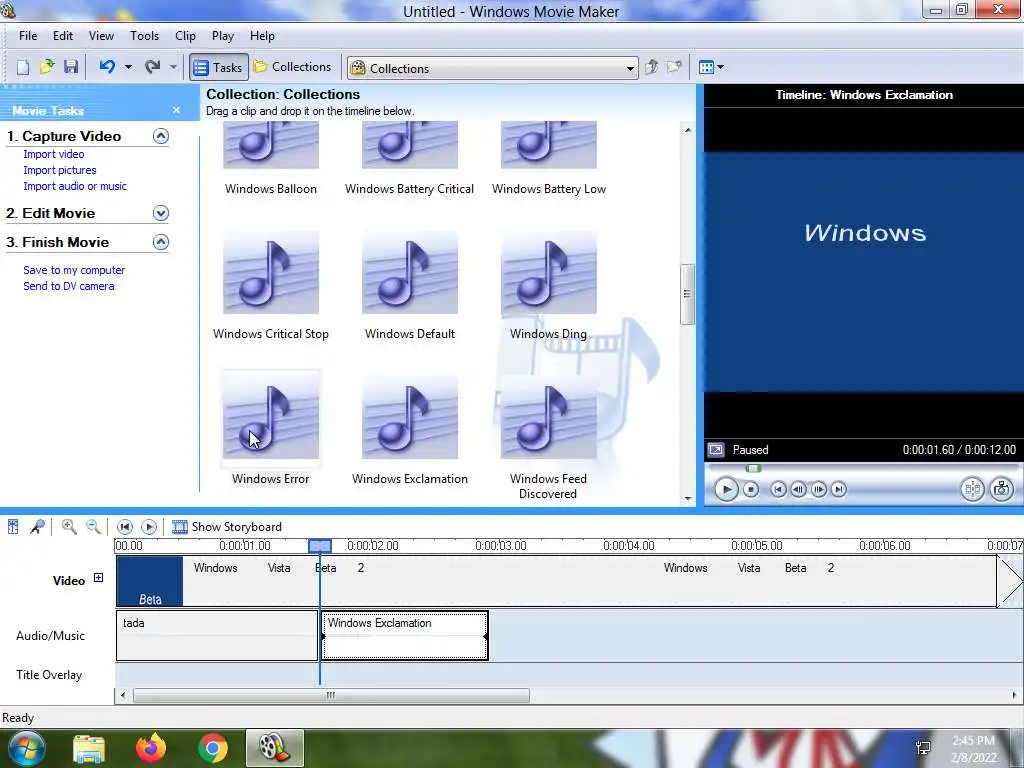Redo the last action
This screenshot has width=1024, height=768.
153,67
